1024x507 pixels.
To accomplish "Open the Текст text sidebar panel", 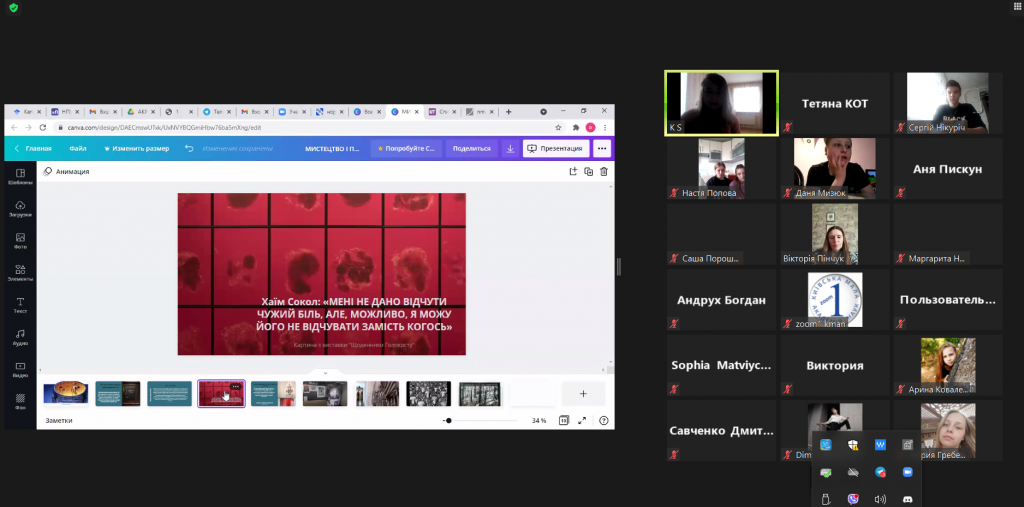I will click(20, 305).
